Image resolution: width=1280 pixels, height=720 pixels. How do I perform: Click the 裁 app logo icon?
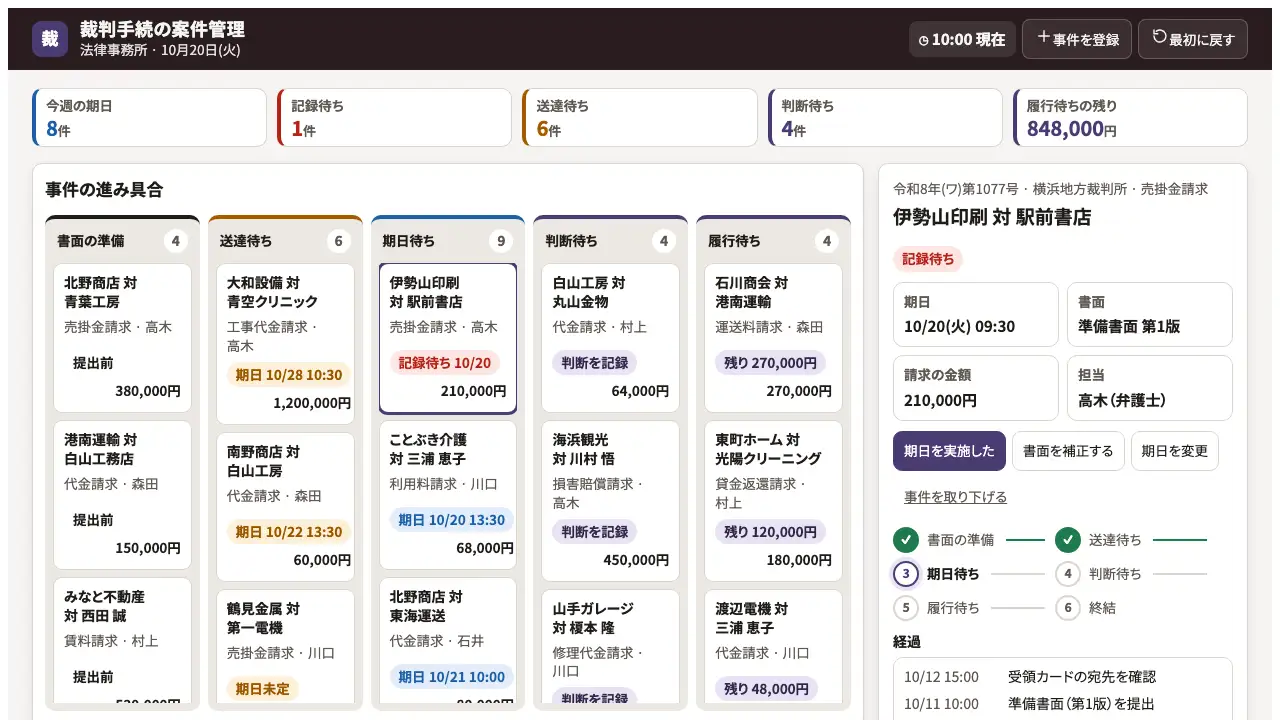point(50,39)
